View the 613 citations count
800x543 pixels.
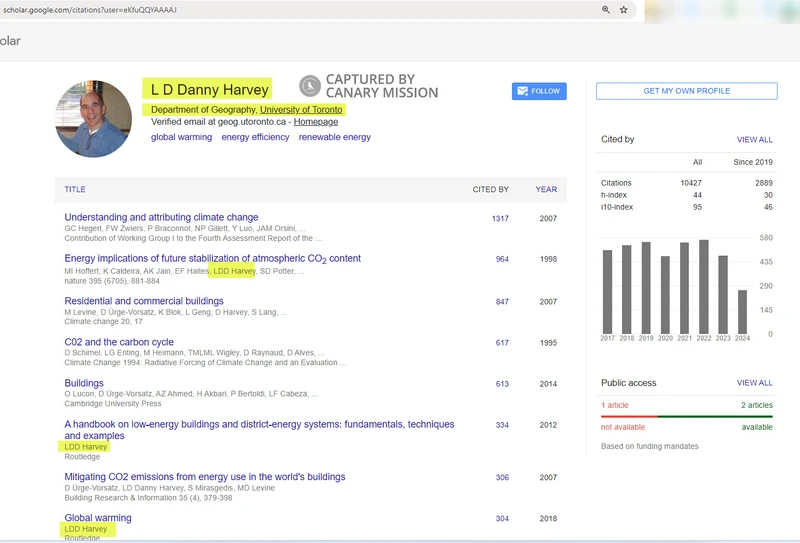pyautogui.click(x=502, y=384)
